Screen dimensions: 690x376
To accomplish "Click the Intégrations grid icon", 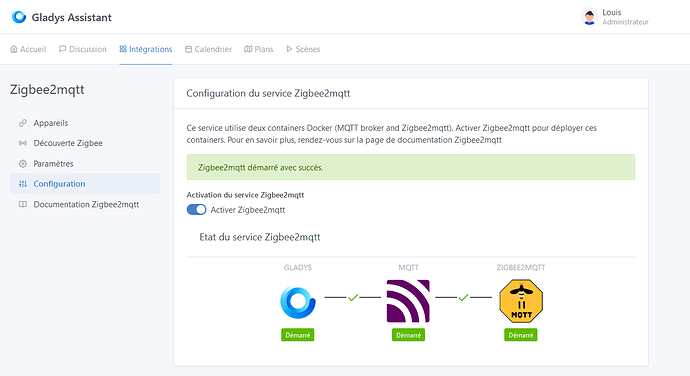I will click(123, 49).
